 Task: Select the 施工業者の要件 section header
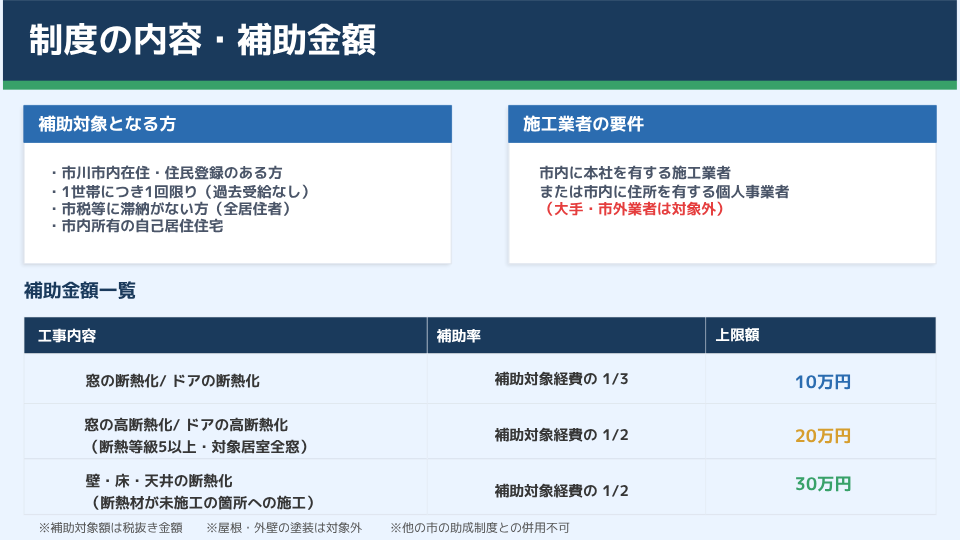coord(583,124)
